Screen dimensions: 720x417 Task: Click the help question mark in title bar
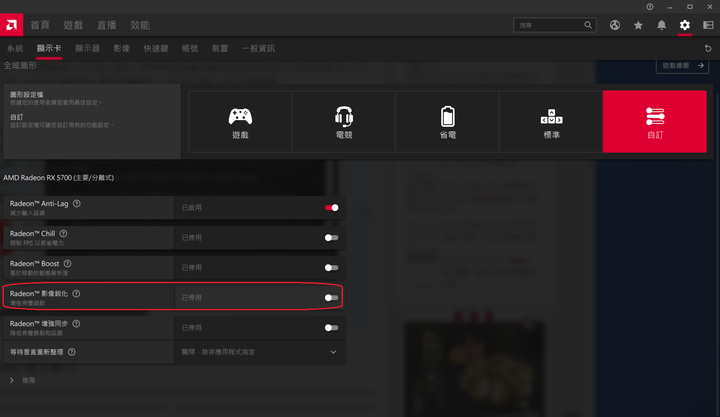point(650,6)
